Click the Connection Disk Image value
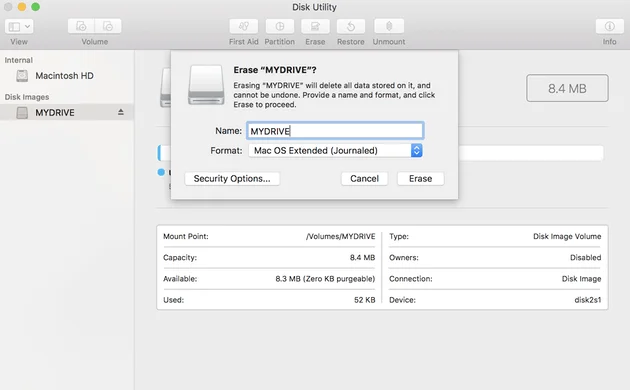630x390 pixels. (x=582, y=279)
